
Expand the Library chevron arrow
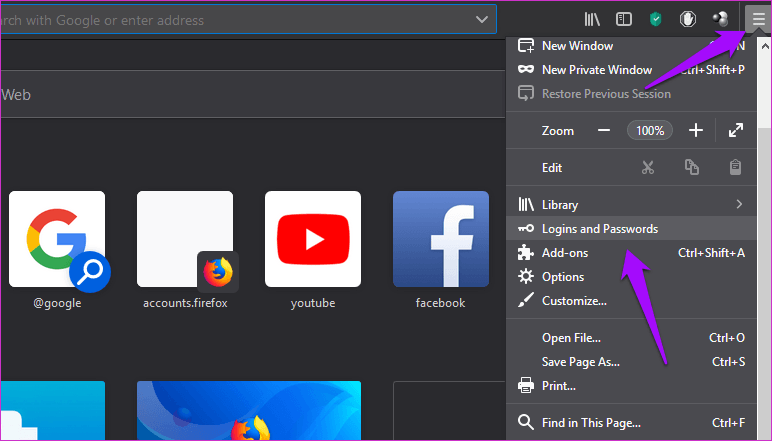coord(739,204)
